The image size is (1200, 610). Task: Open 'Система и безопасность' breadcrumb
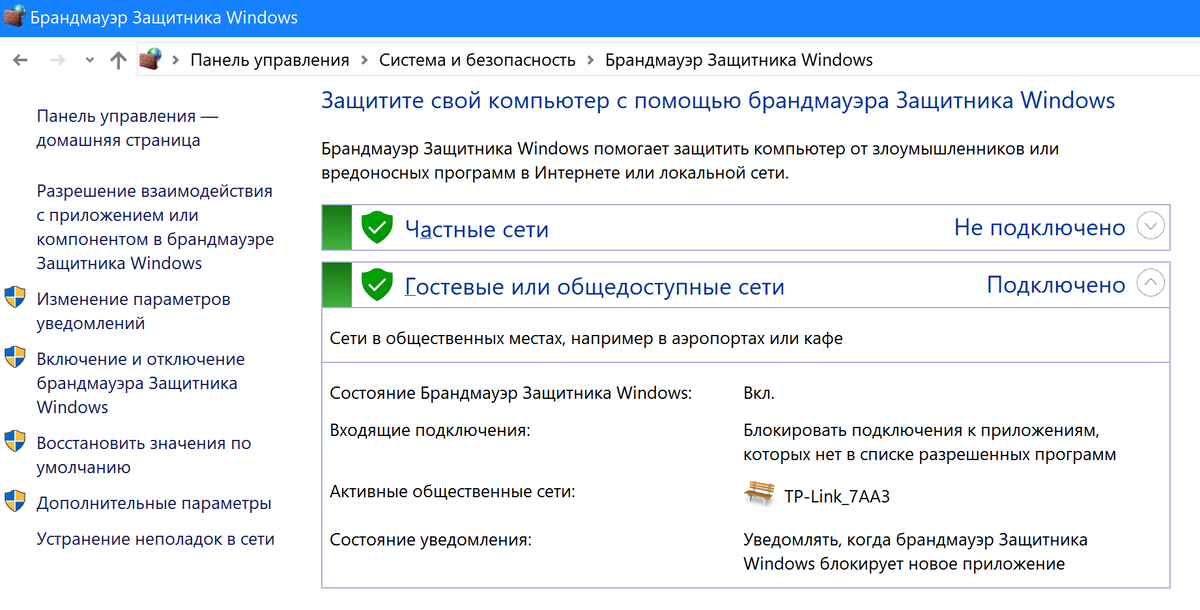click(477, 60)
